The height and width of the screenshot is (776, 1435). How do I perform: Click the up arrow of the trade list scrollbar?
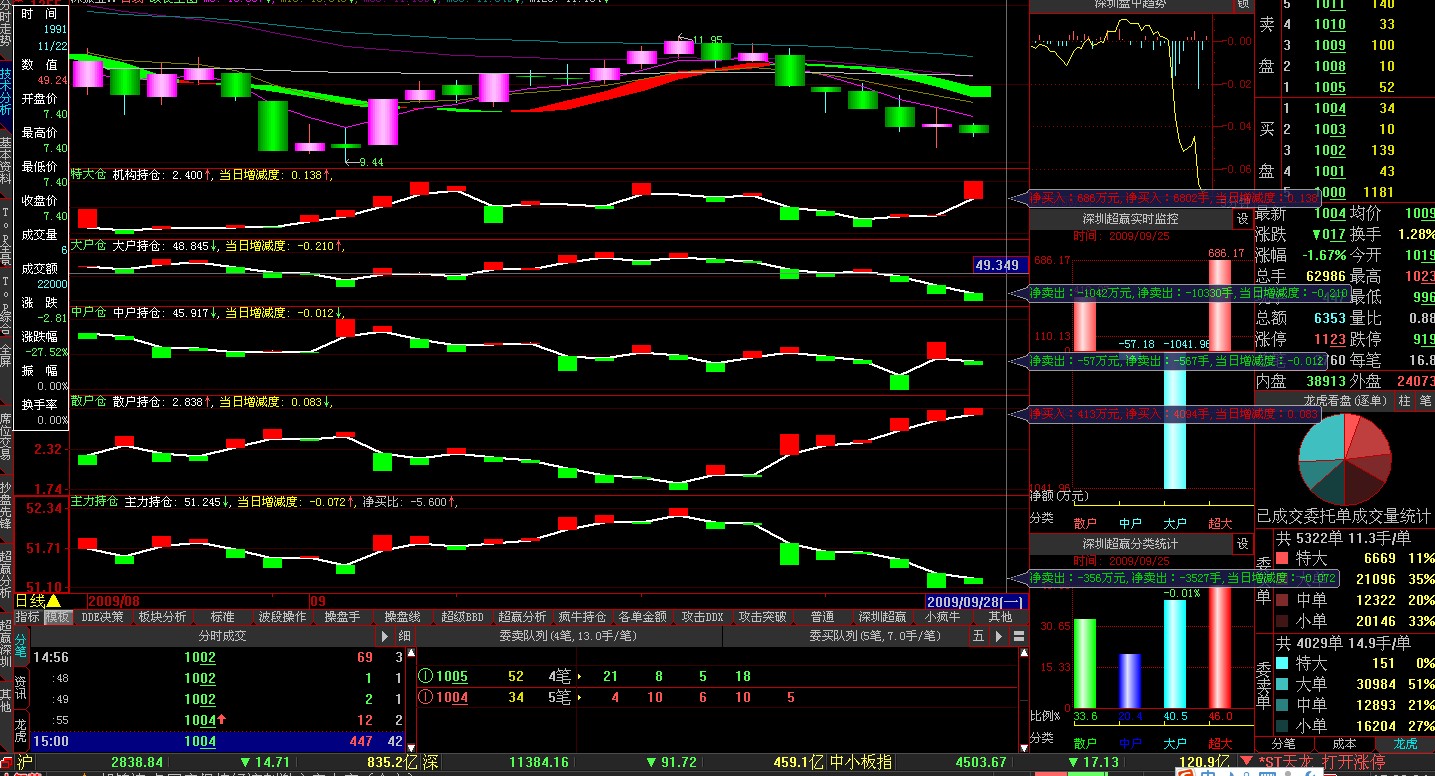tap(409, 652)
